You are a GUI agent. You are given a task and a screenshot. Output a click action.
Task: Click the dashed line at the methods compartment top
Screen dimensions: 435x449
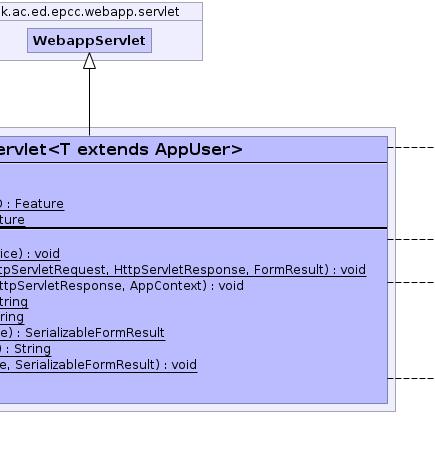(411, 239)
